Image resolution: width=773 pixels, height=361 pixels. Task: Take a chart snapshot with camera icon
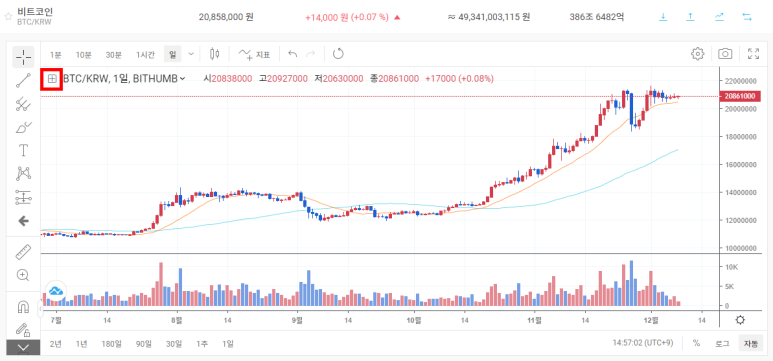[x=725, y=54]
